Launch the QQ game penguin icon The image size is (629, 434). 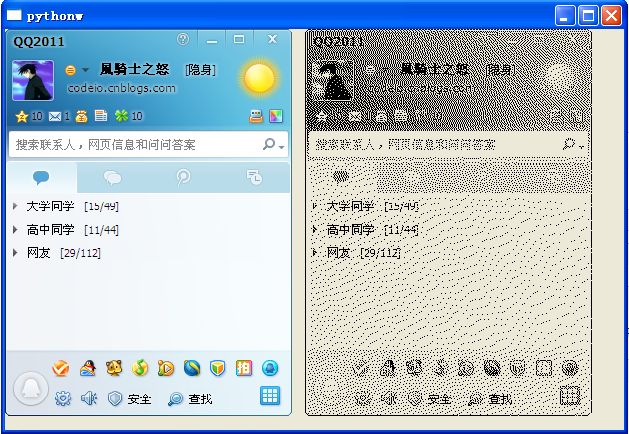tap(87, 368)
